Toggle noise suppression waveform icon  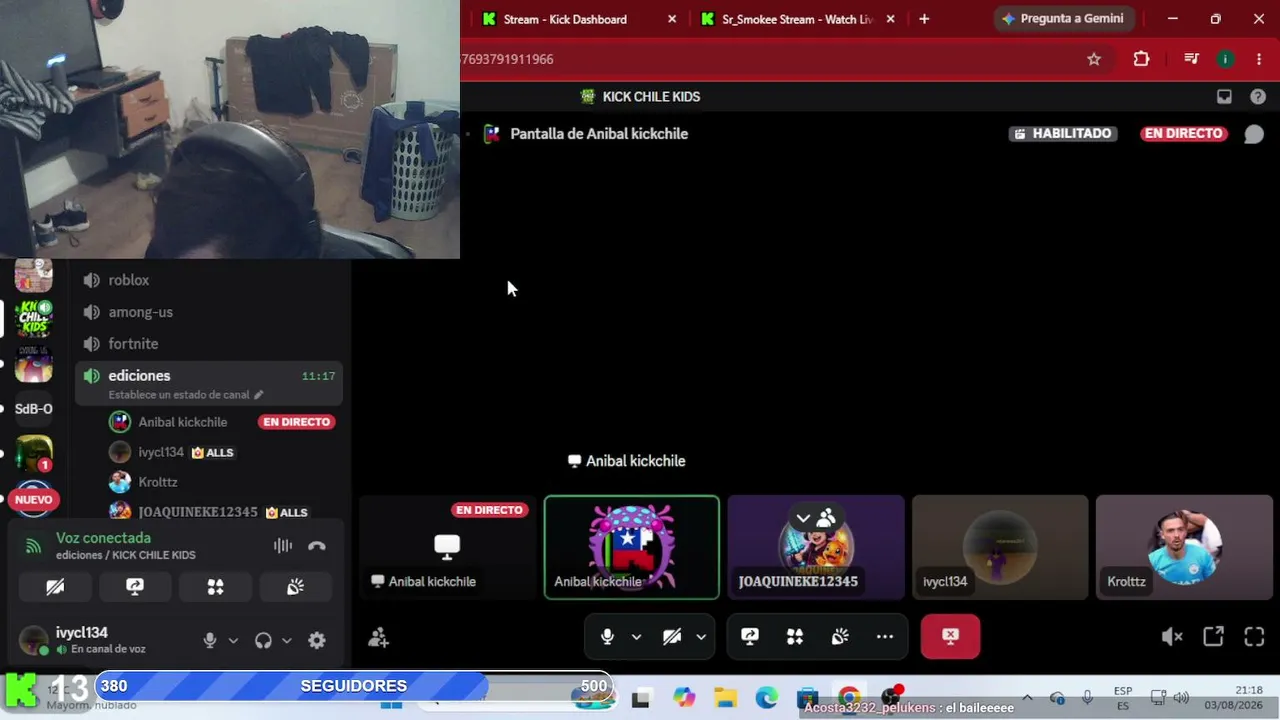click(283, 545)
